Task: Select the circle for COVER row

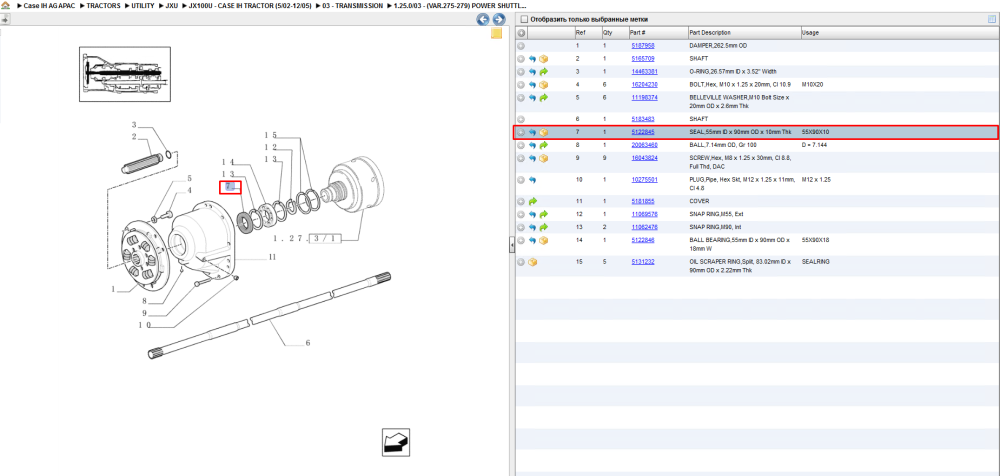Action: [x=521, y=201]
